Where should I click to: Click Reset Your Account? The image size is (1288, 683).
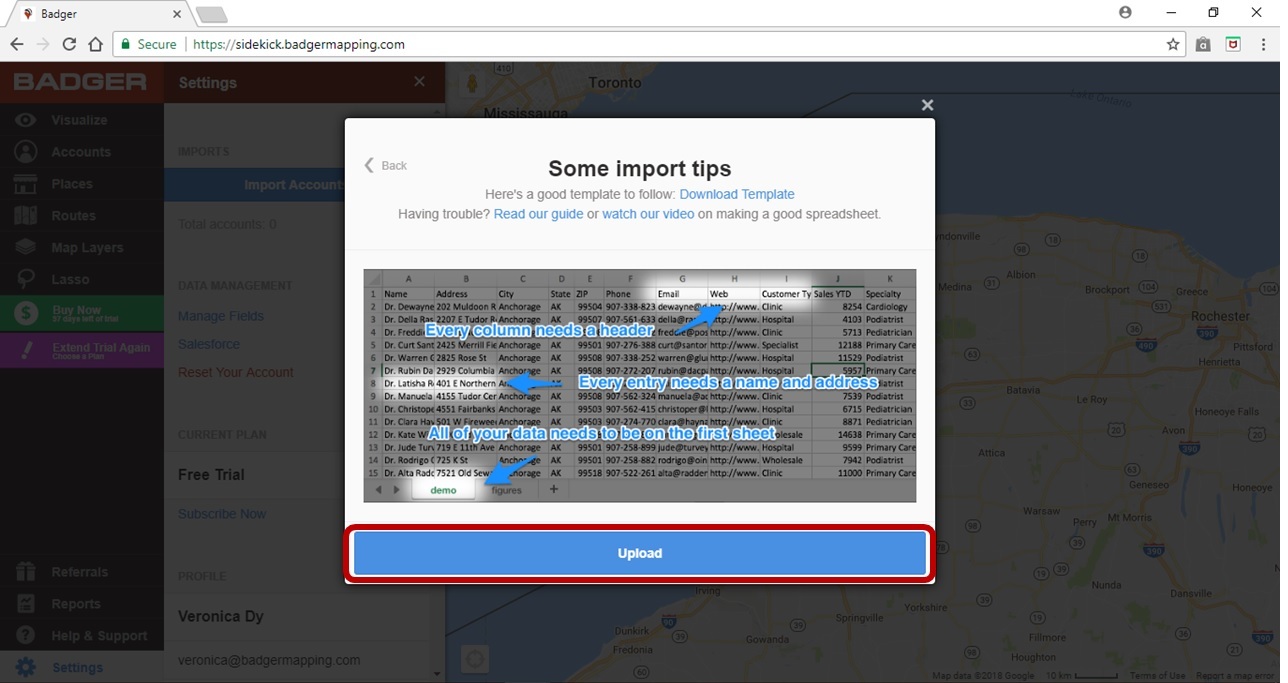click(x=236, y=372)
